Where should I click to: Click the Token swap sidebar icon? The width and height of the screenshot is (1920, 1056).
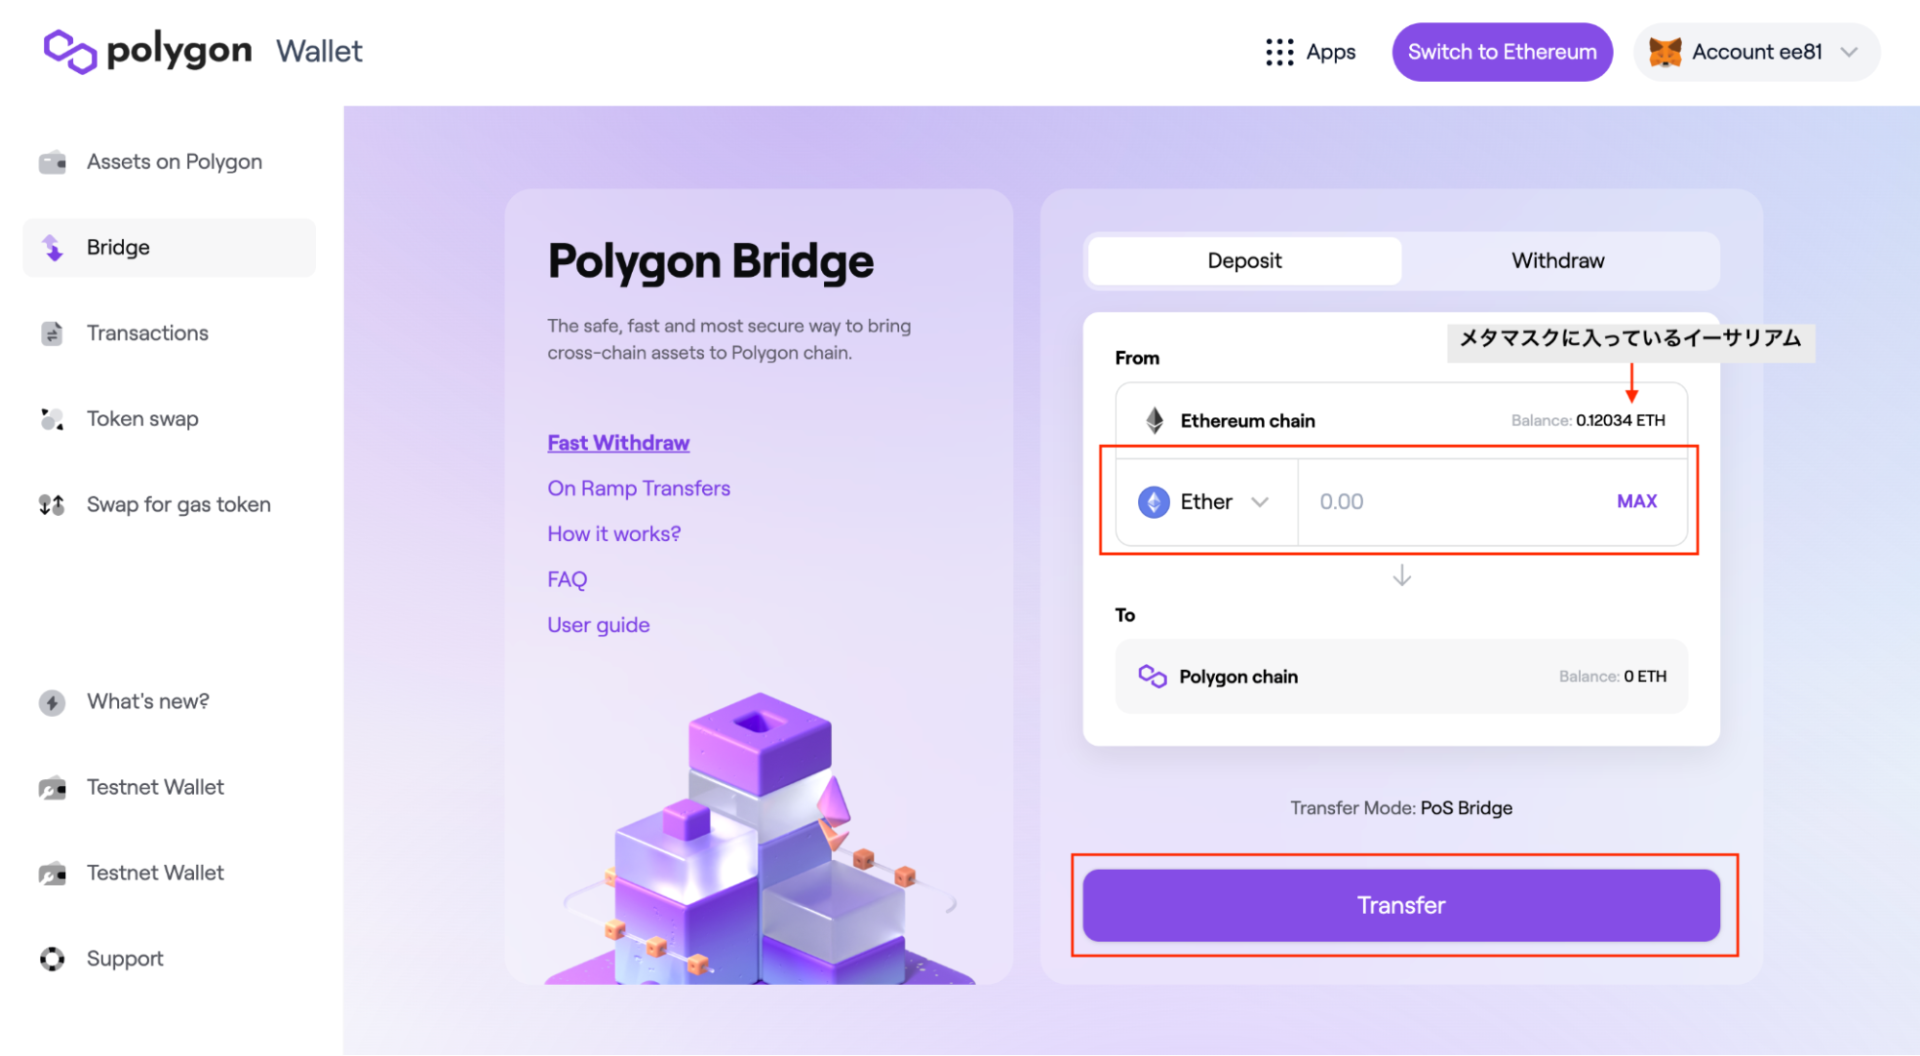[52, 419]
